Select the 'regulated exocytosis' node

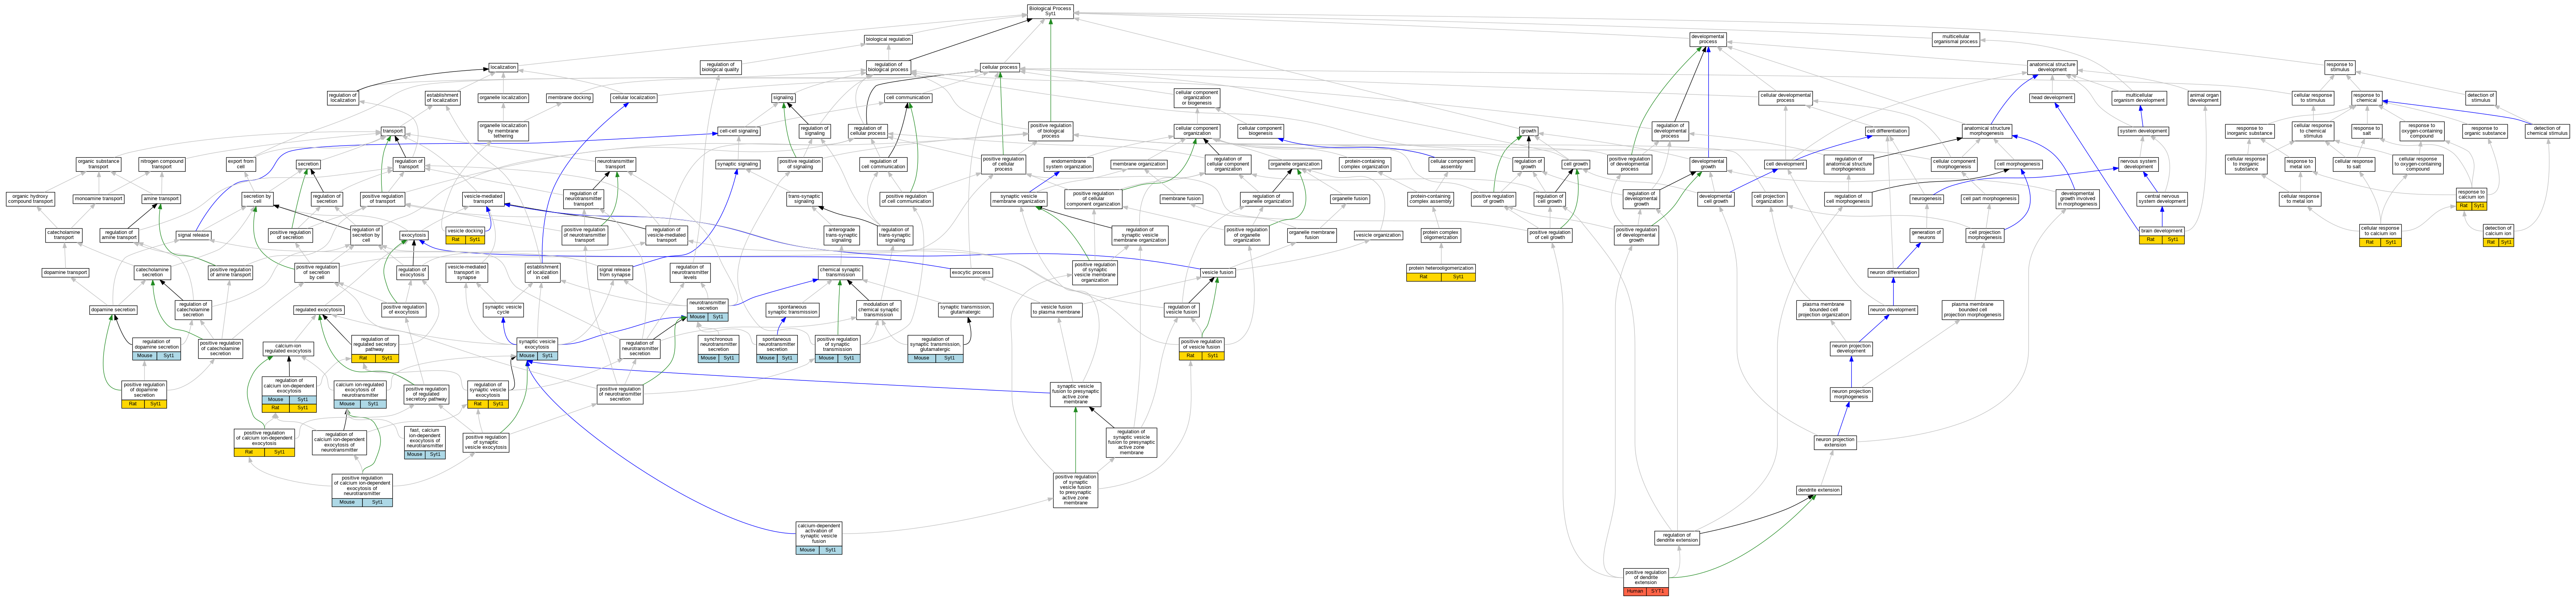(319, 310)
